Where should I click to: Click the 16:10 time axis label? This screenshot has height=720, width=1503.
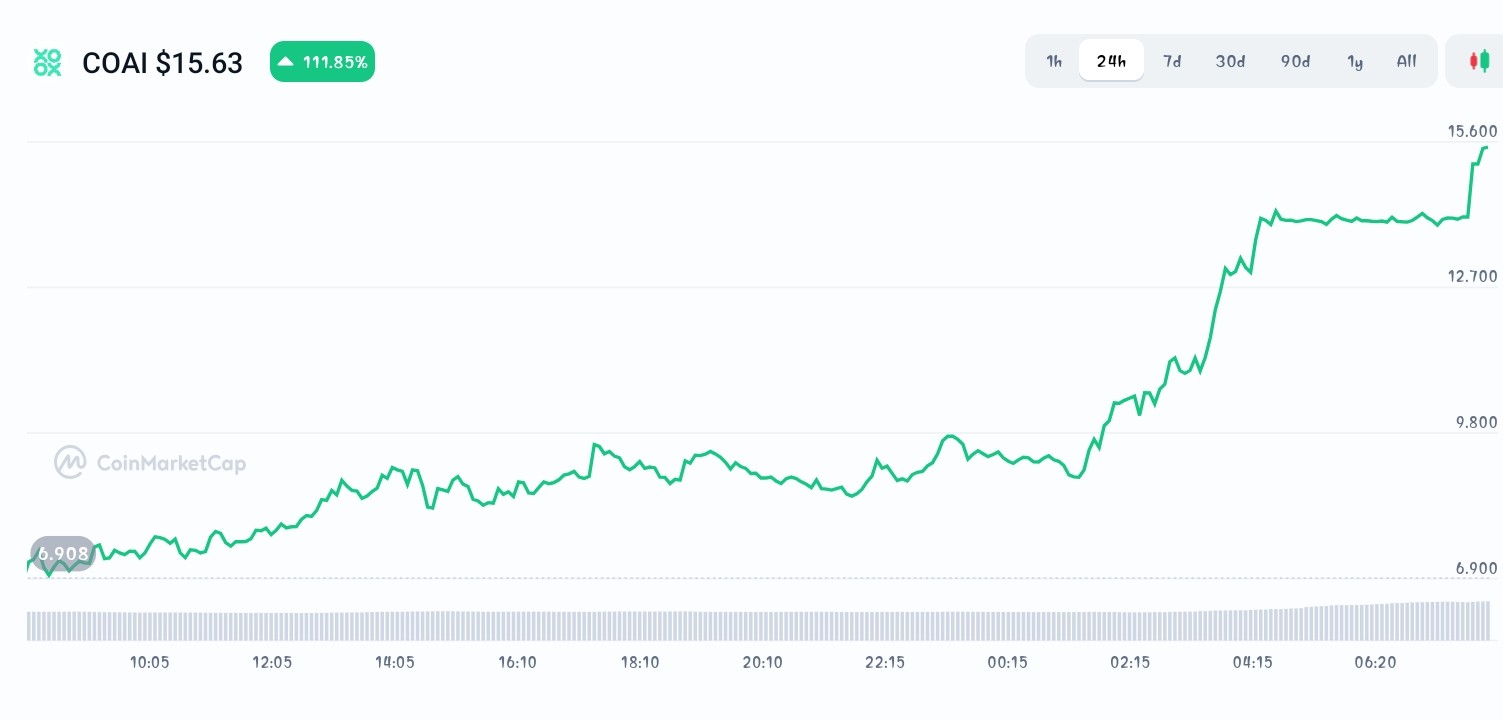pos(517,662)
